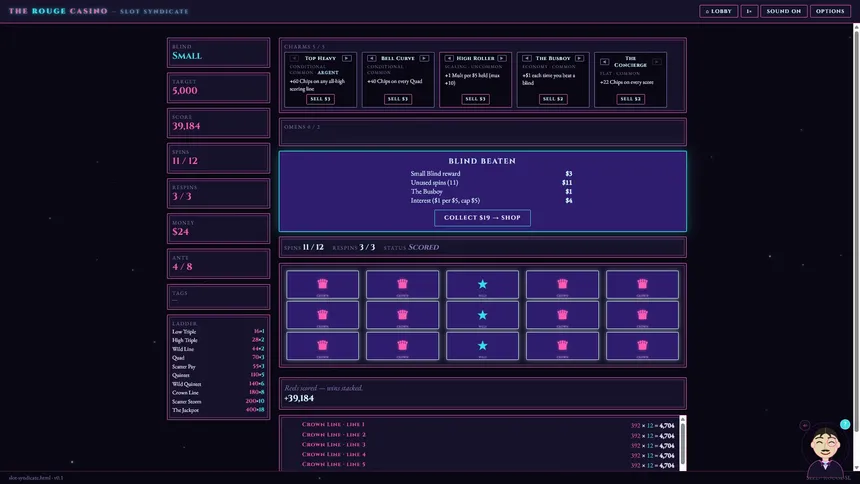Select Crown Line row in the ladder
This screenshot has height=484, width=860.
pos(218,393)
